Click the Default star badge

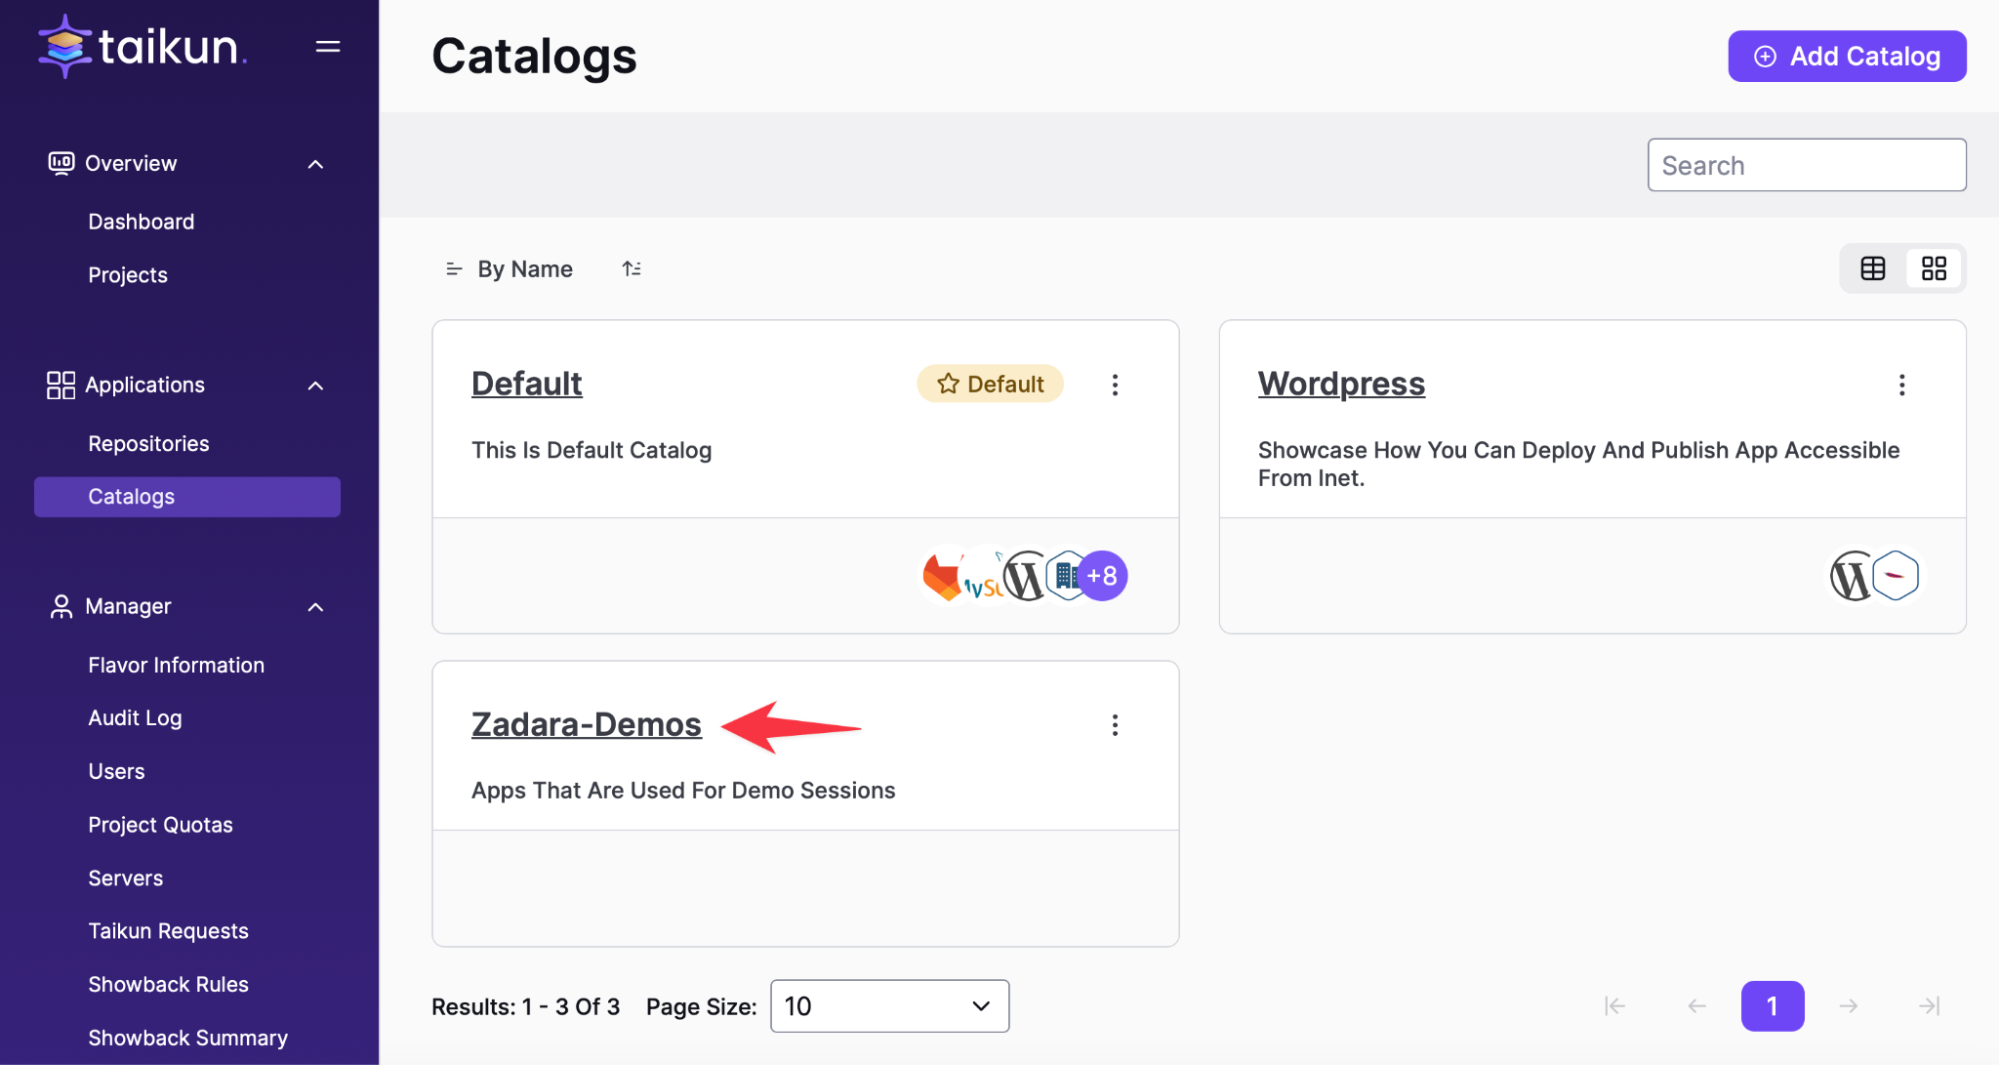click(990, 384)
